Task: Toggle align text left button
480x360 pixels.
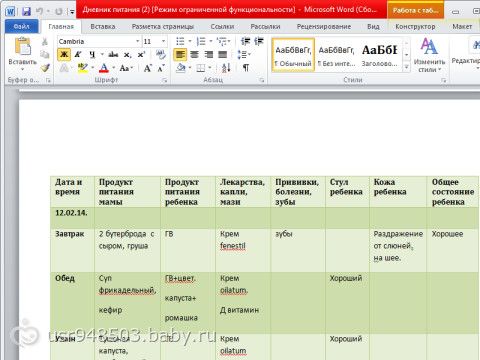Action: [x=180, y=54]
